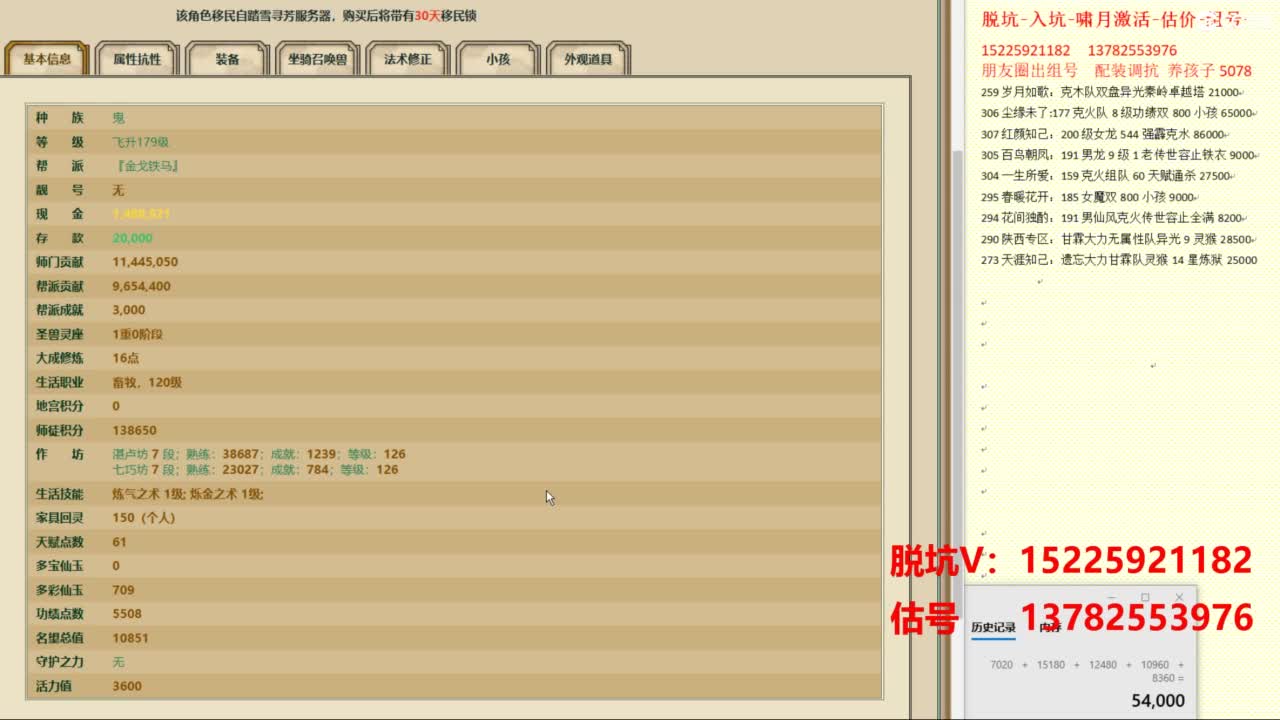Switch to the 法术修正 tab
This screenshot has width=1280, height=720.
pyautogui.click(x=408, y=59)
